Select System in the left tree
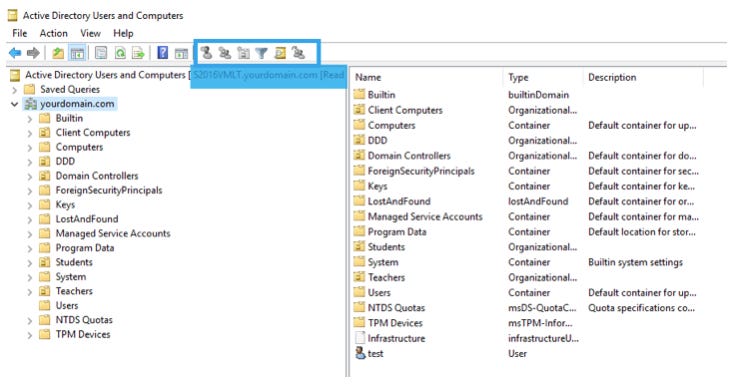 pyautogui.click(x=71, y=277)
